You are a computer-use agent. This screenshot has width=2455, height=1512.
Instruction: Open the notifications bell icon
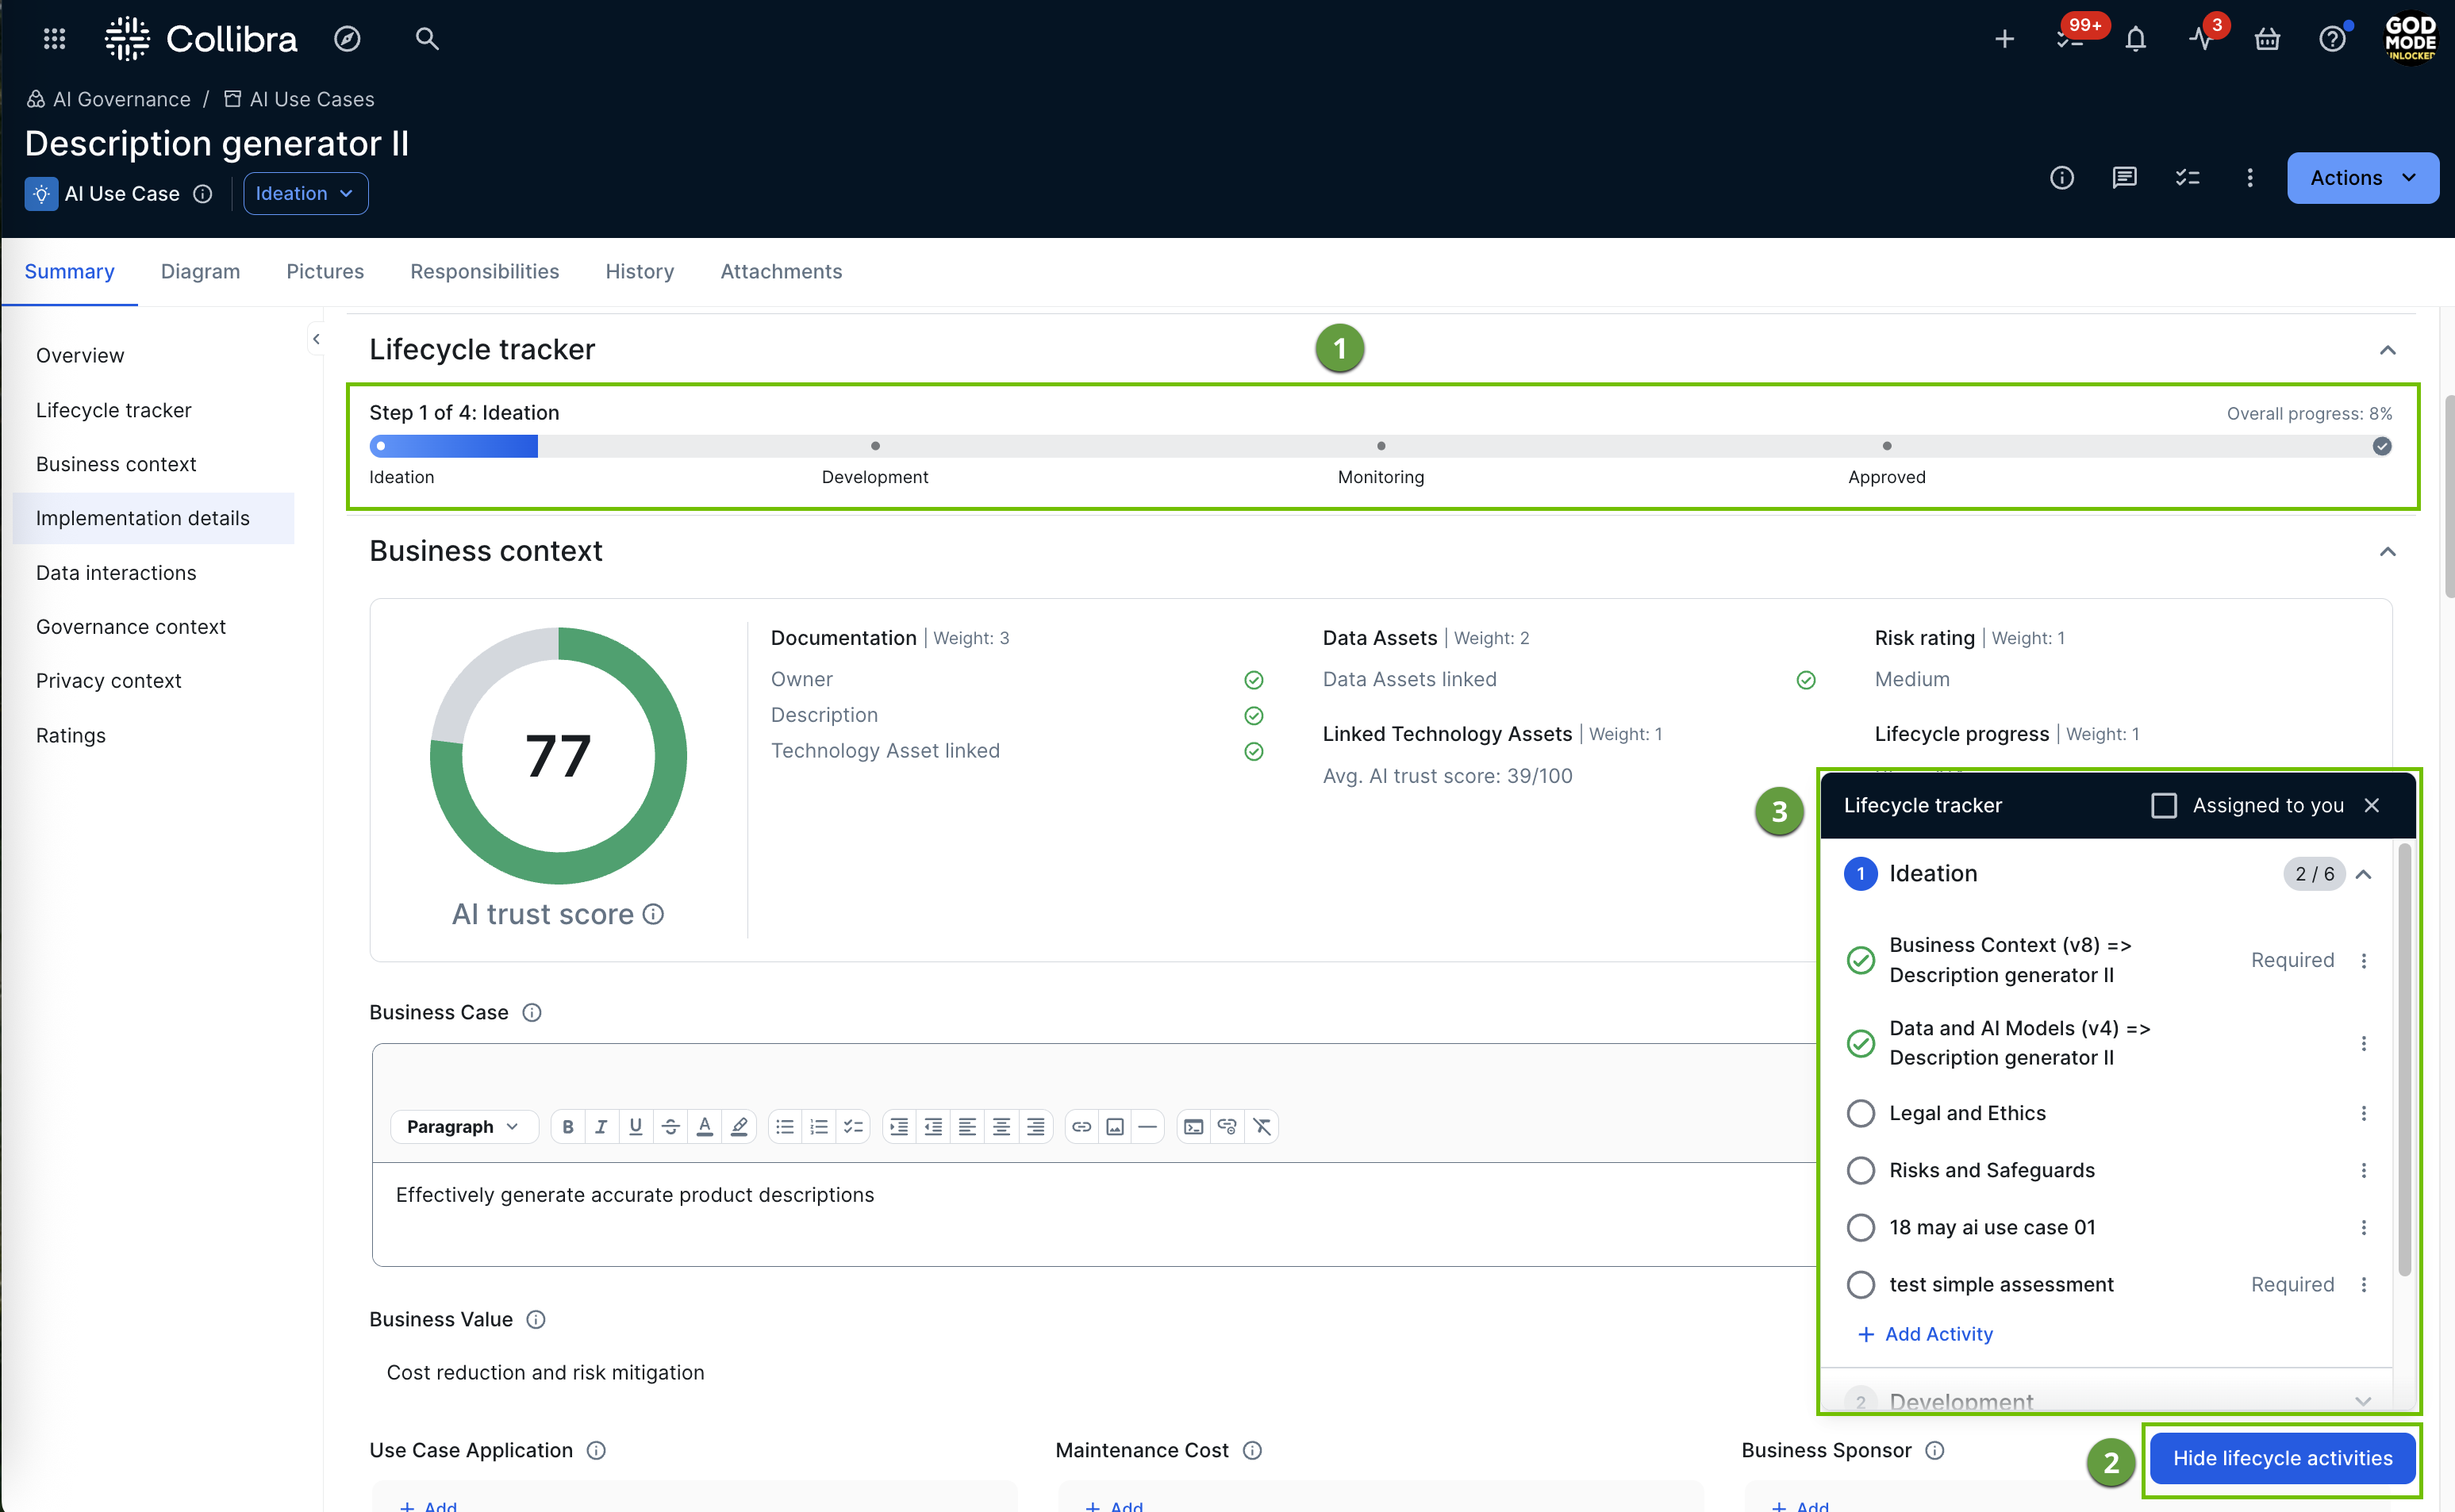tap(2135, 39)
